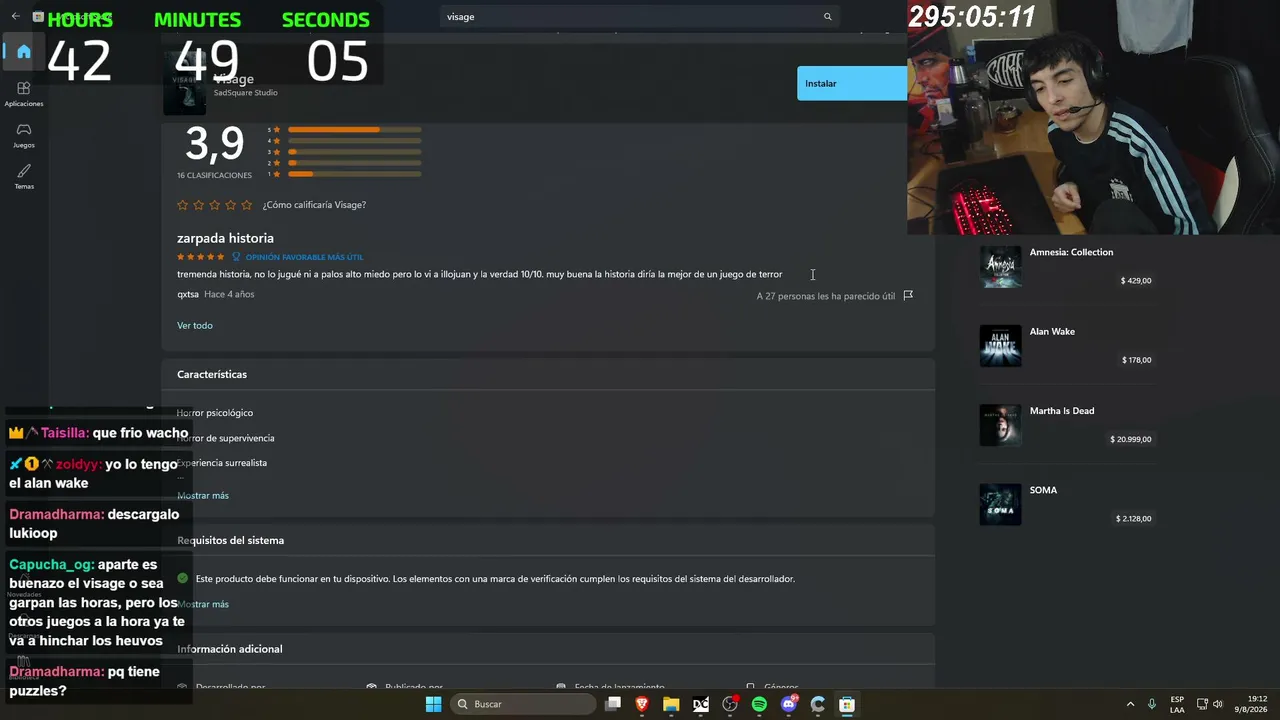Open network settings icon in system tray

tap(1202, 704)
